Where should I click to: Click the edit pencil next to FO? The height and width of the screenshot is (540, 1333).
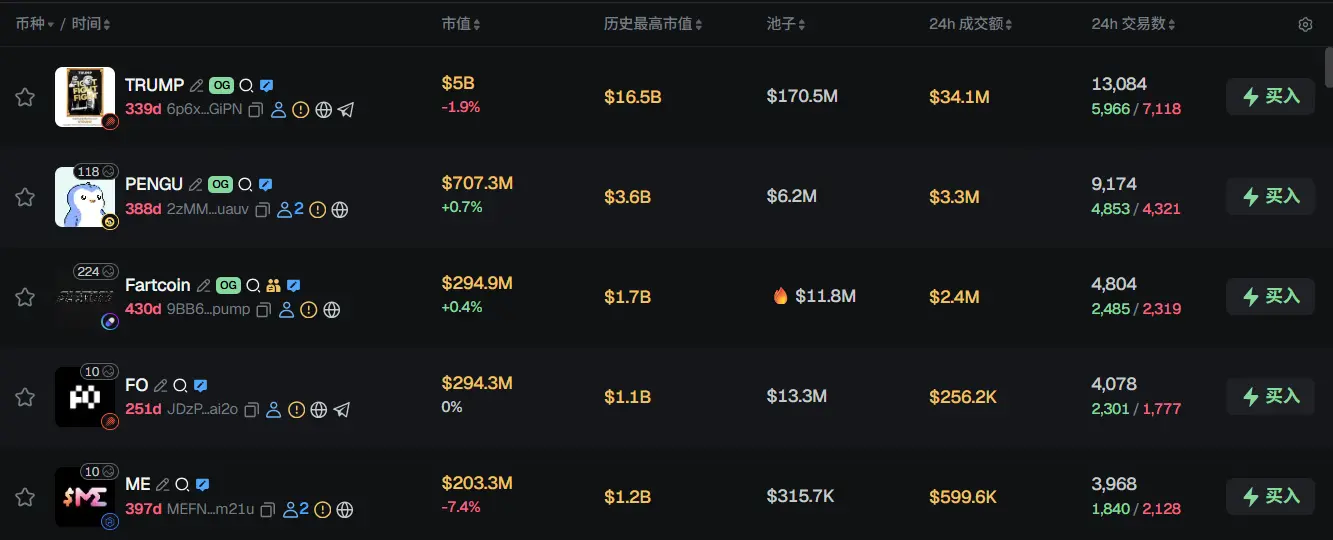(161, 385)
